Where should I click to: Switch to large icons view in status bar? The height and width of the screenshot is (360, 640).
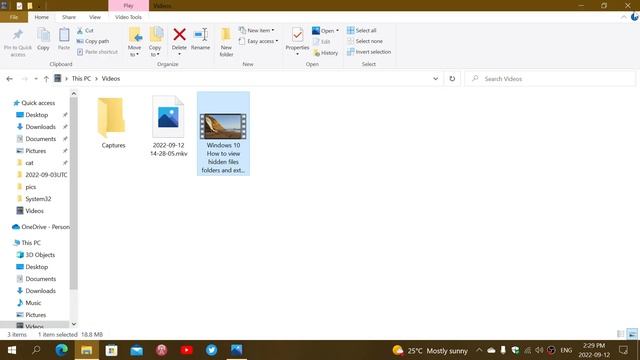632,334
